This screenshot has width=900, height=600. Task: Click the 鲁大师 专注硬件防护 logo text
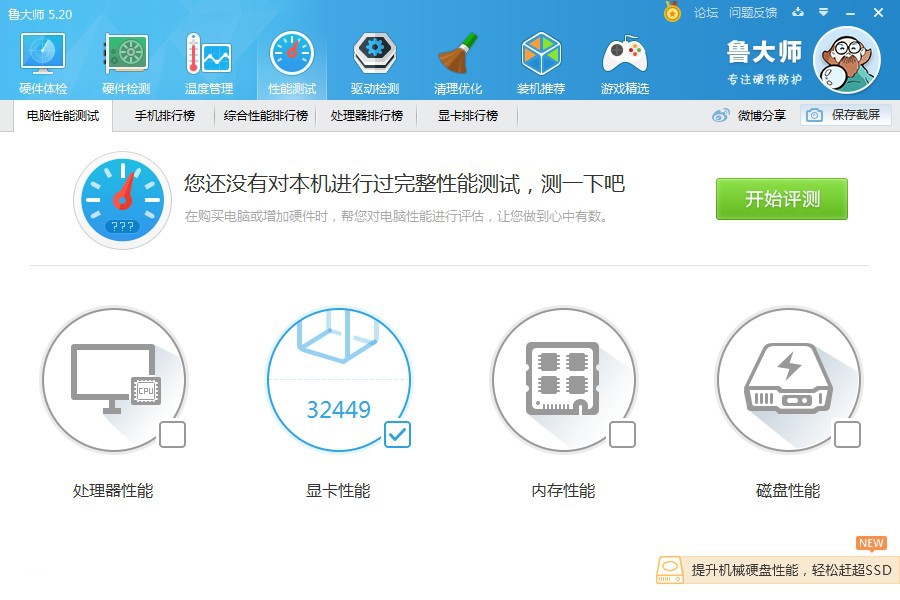[764, 63]
